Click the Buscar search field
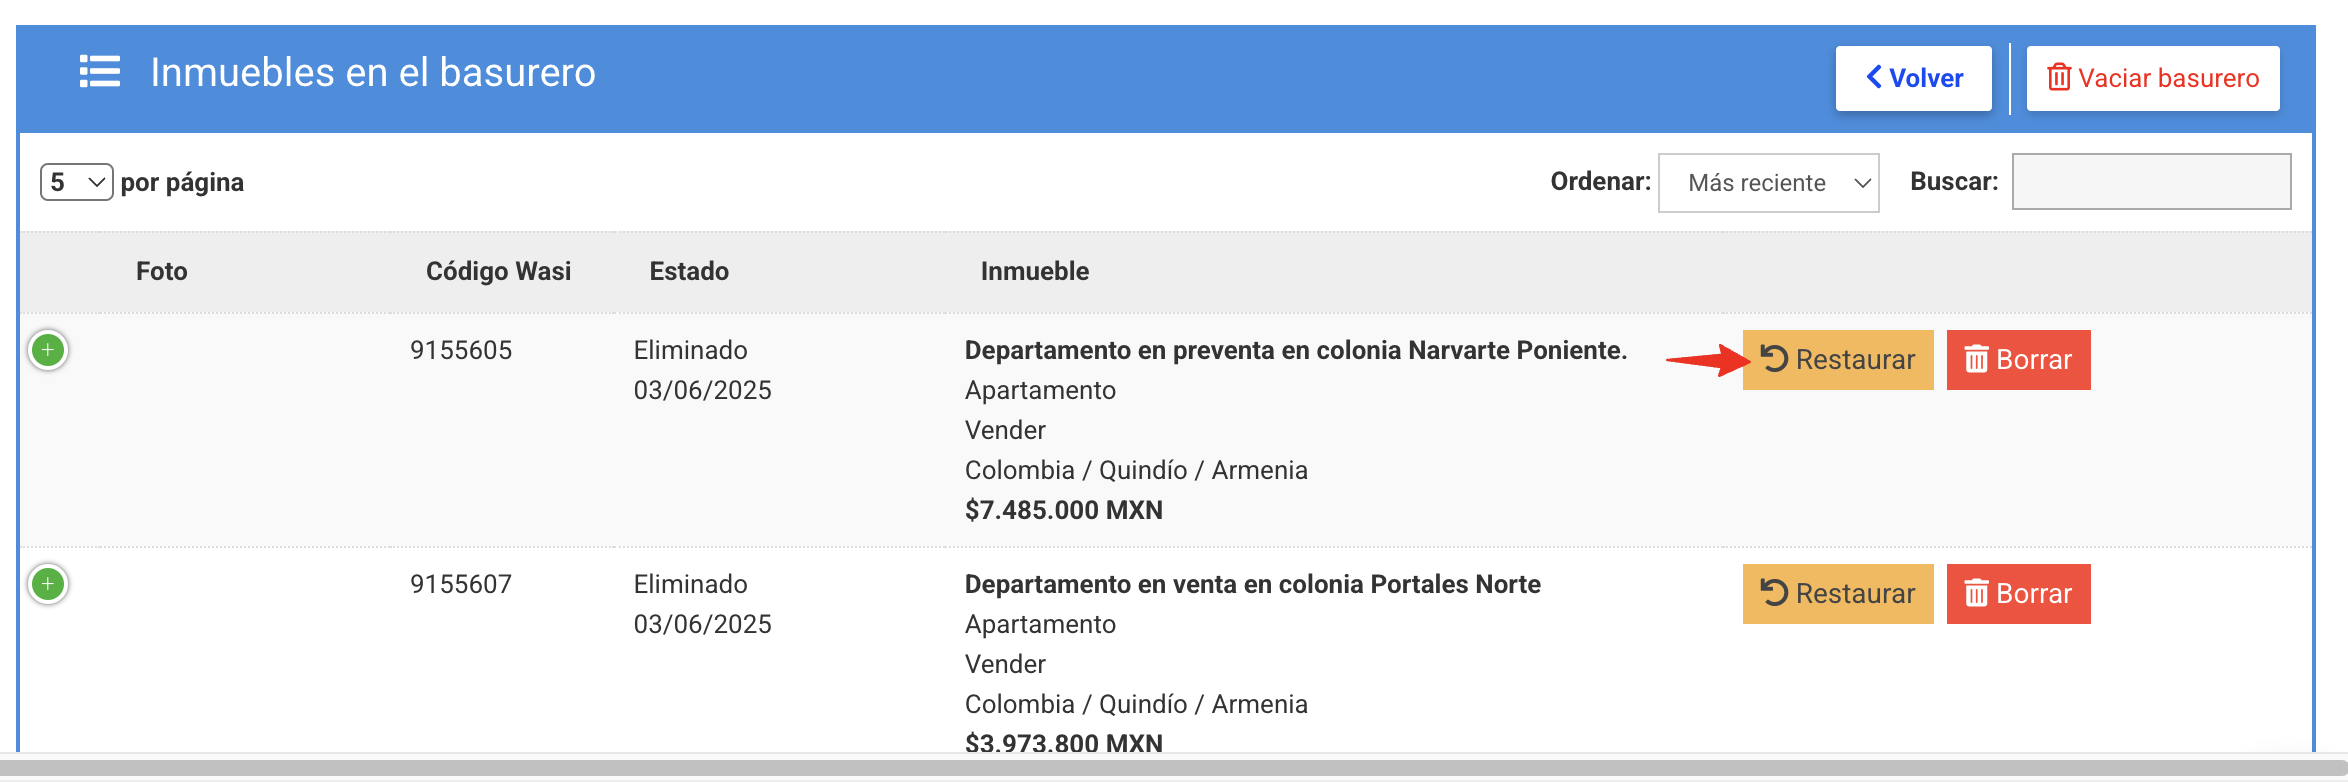This screenshot has width=2348, height=782. click(2151, 182)
